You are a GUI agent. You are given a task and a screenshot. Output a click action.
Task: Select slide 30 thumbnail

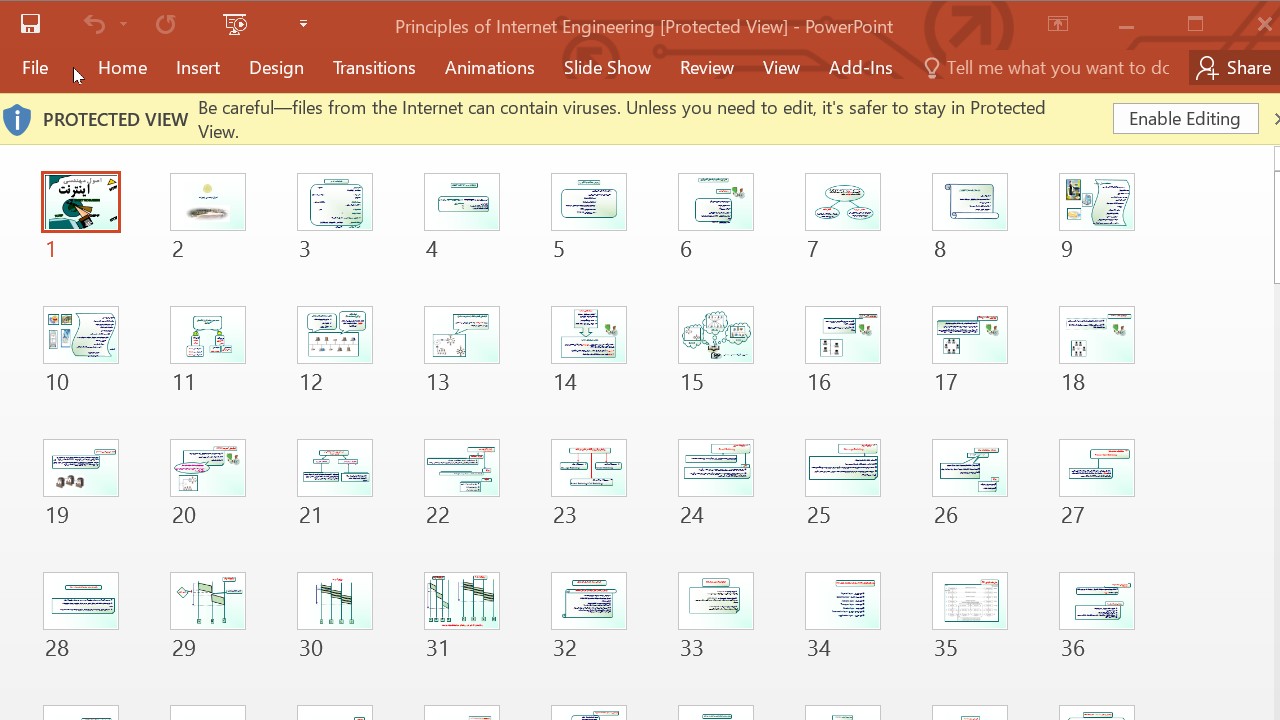(335, 601)
